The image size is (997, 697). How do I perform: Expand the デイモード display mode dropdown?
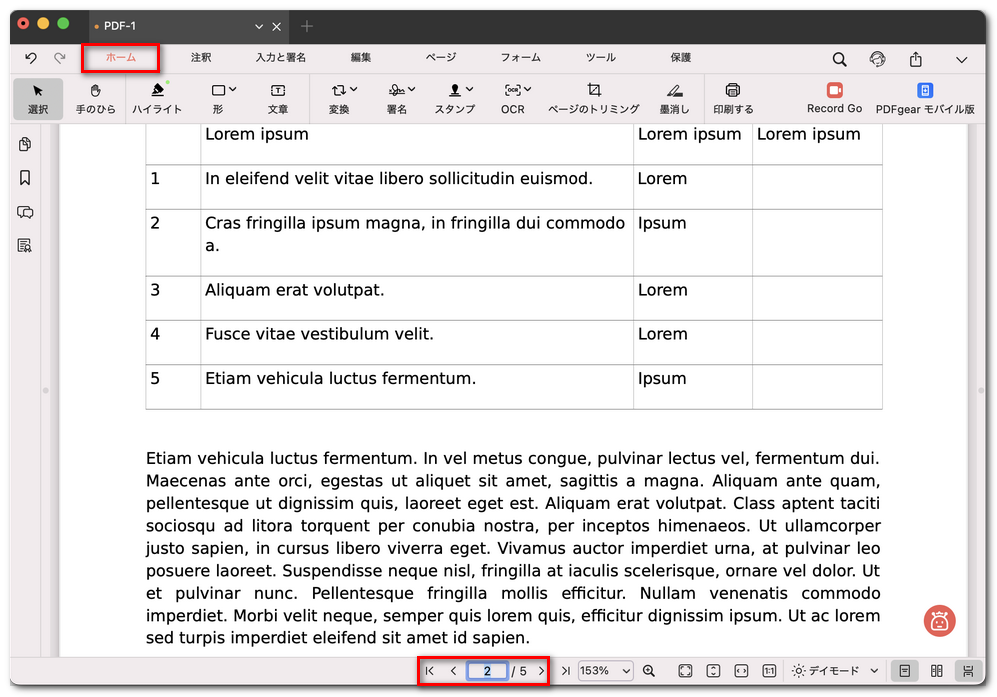pyautogui.click(x=835, y=671)
